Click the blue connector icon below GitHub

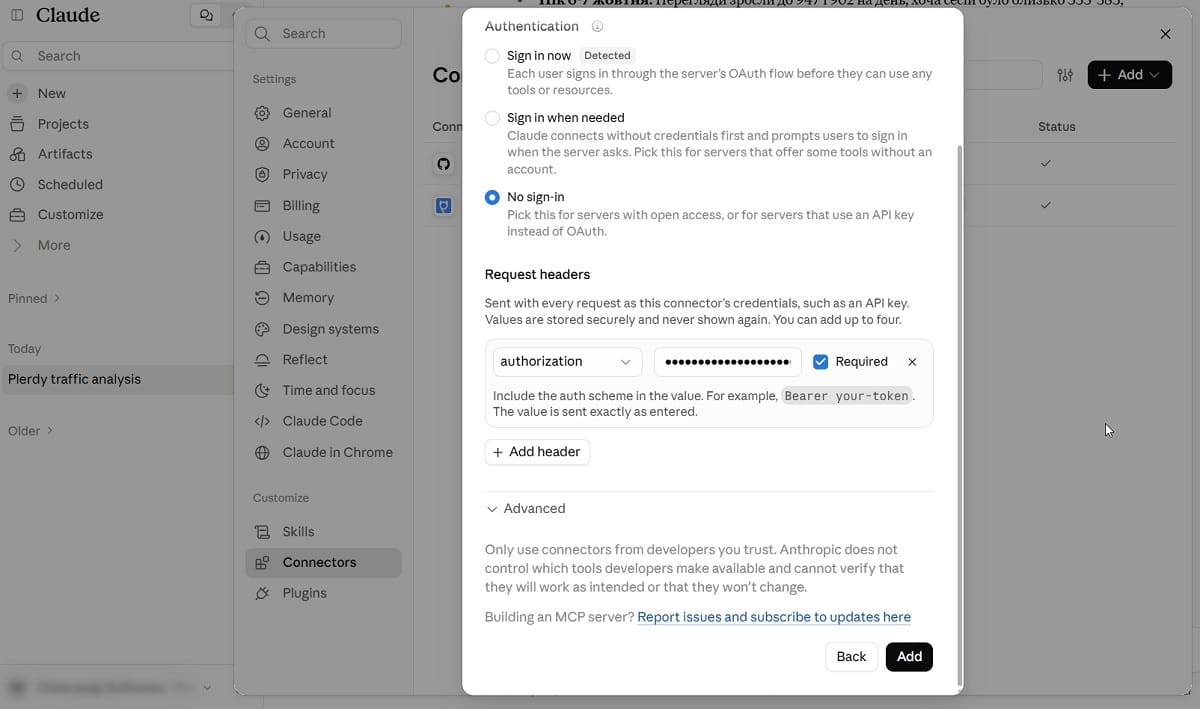(444, 205)
